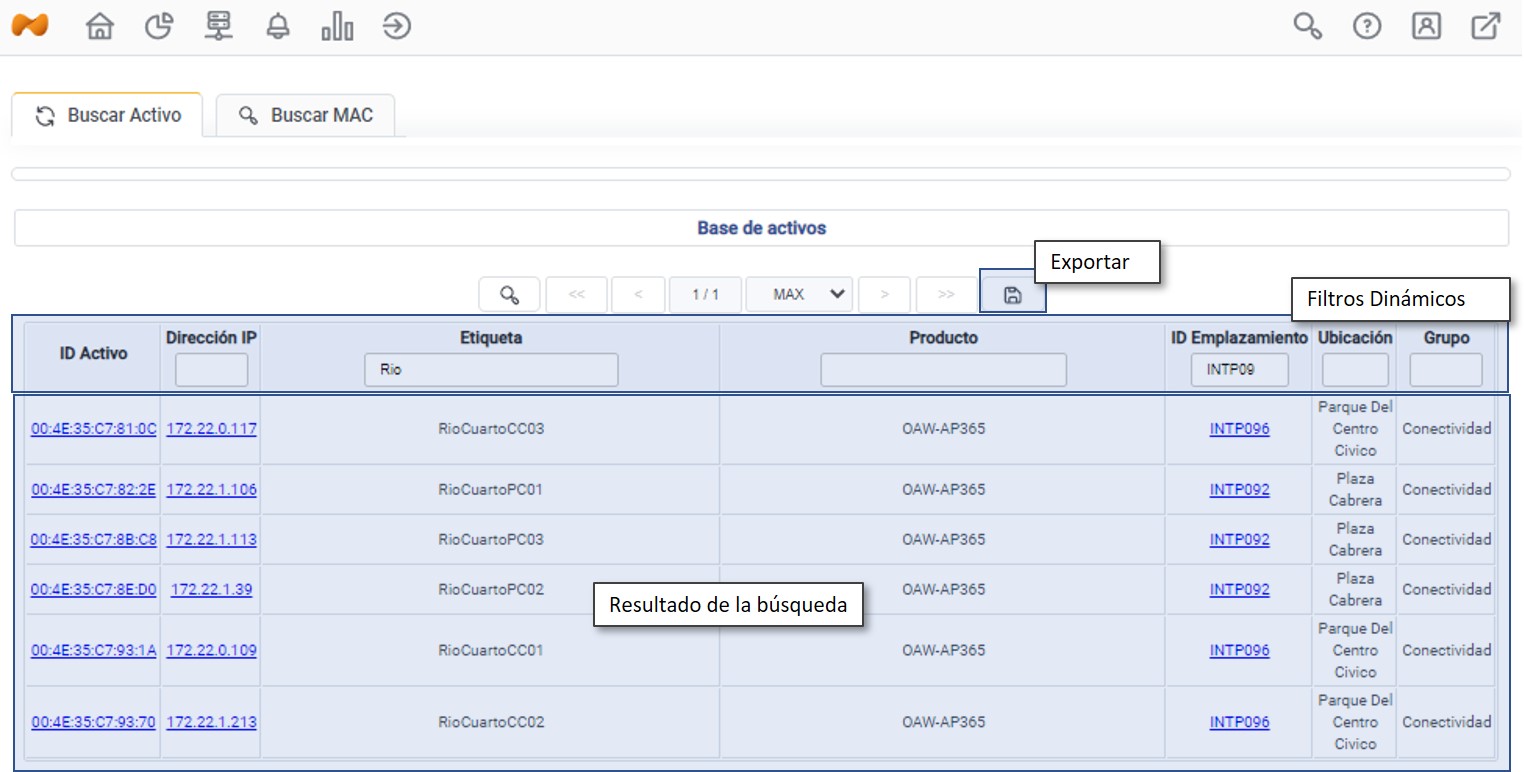The height and width of the screenshot is (772, 1524).
Task: Open the pie chart dashboard icon
Action: [158, 27]
